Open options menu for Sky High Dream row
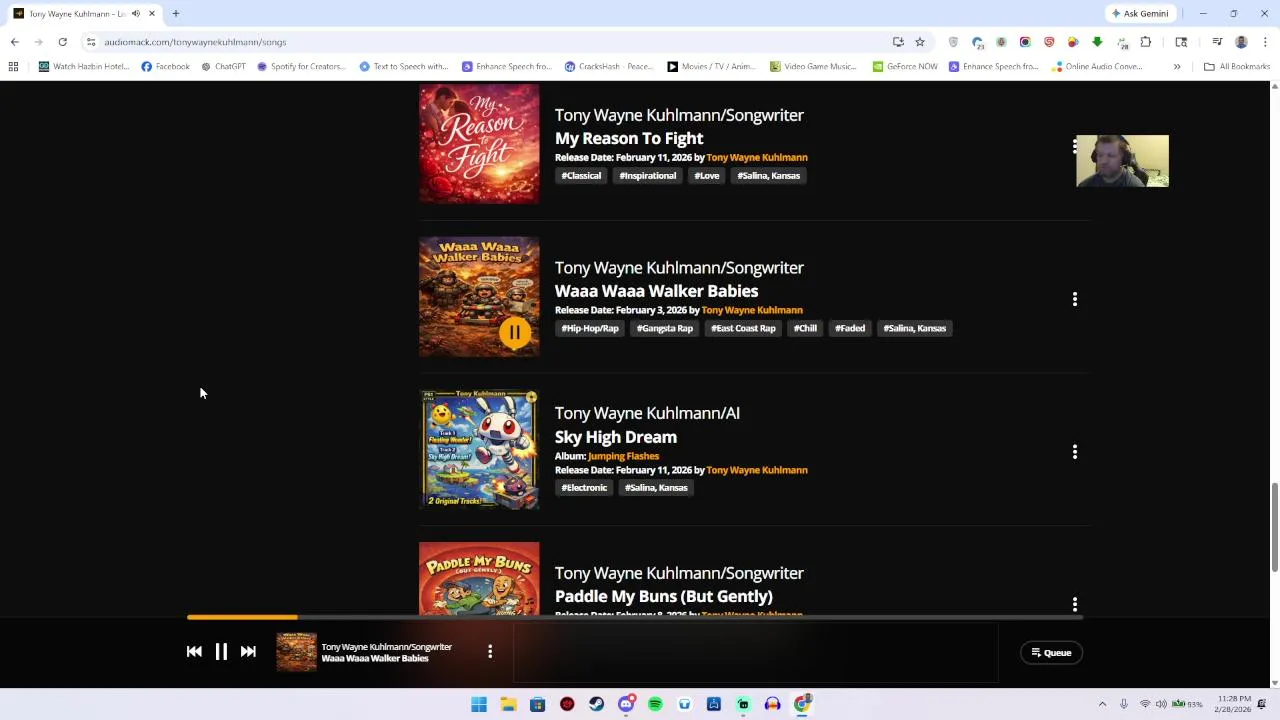 point(1075,452)
